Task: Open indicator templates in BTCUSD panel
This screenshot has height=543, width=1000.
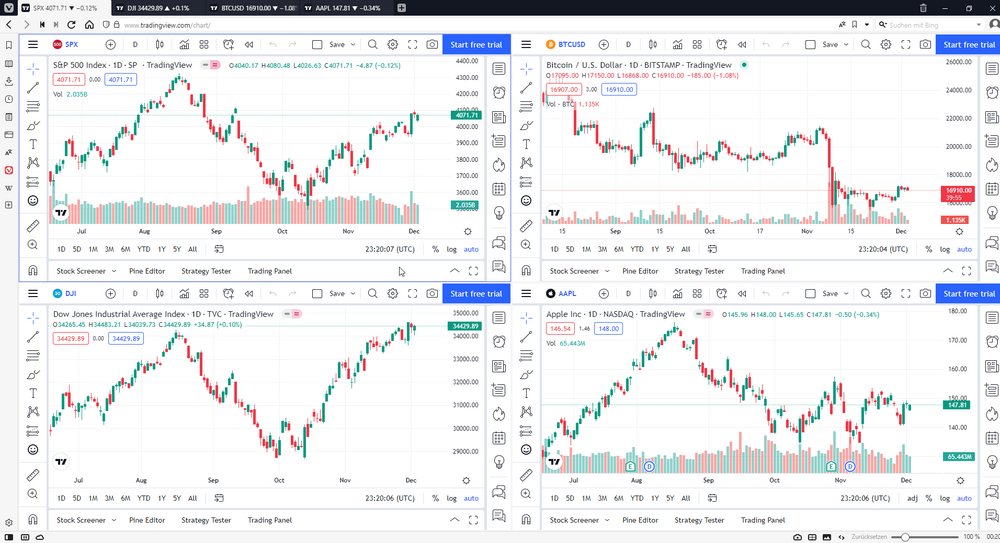Action: pos(697,45)
